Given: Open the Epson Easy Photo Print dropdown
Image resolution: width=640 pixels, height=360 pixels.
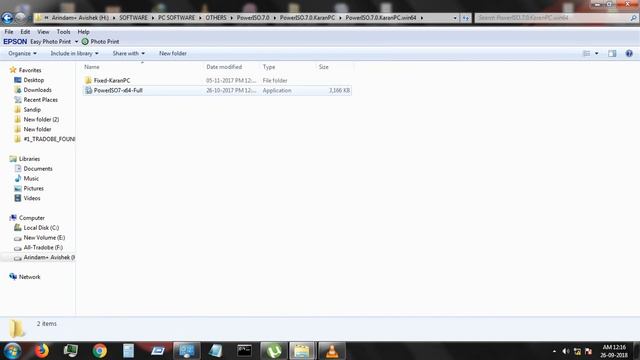Looking at the screenshot, I should pyautogui.click(x=76, y=42).
